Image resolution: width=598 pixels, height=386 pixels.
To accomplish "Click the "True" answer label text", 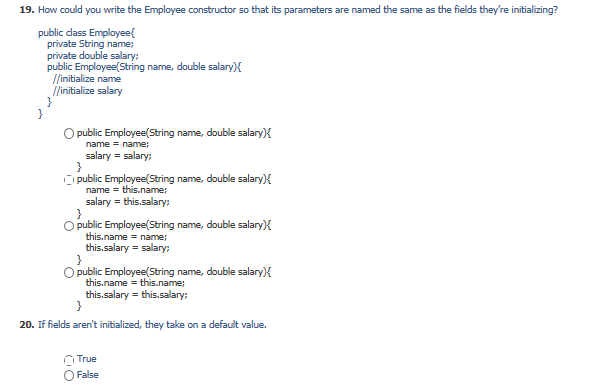I will (x=87, y=359).
